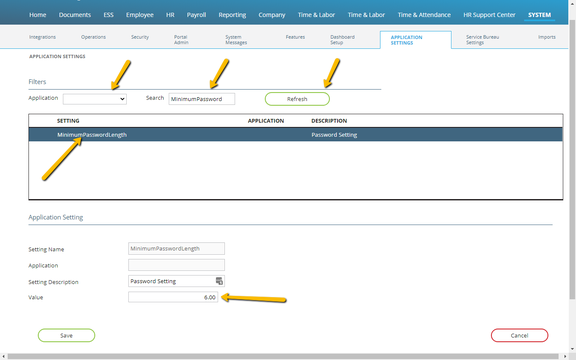This screenshot has height=360, width=576.
Task: Click the vertical scrollbar thumb
Action: [572, 158]
